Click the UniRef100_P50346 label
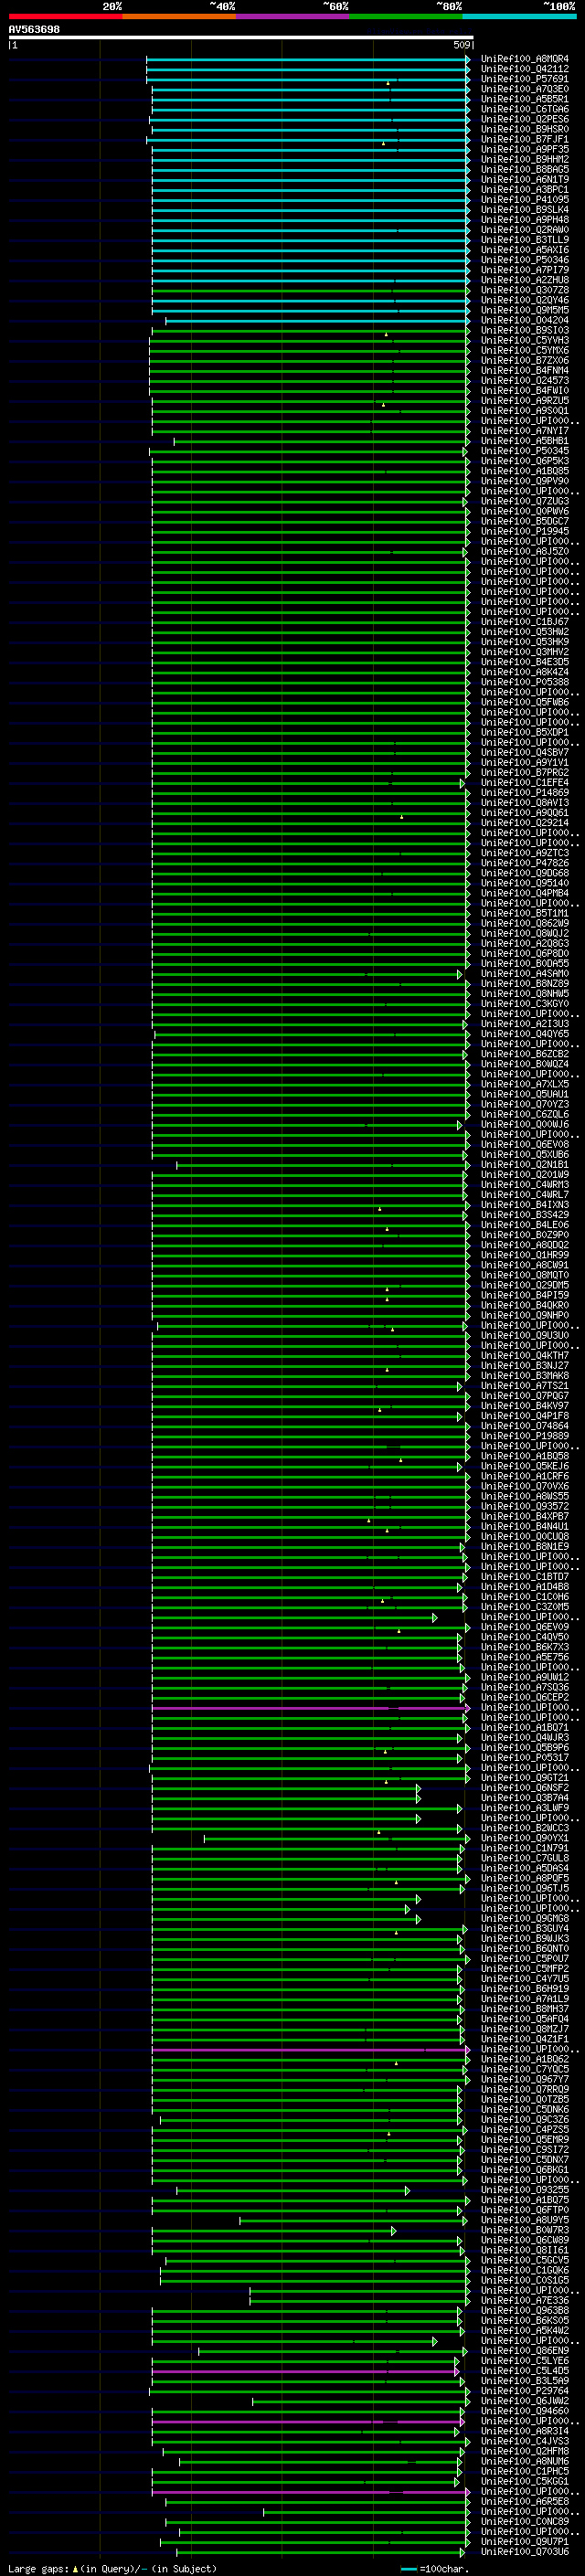The height and width of the screenshot is (2576, 585). [x=524, y=260]
